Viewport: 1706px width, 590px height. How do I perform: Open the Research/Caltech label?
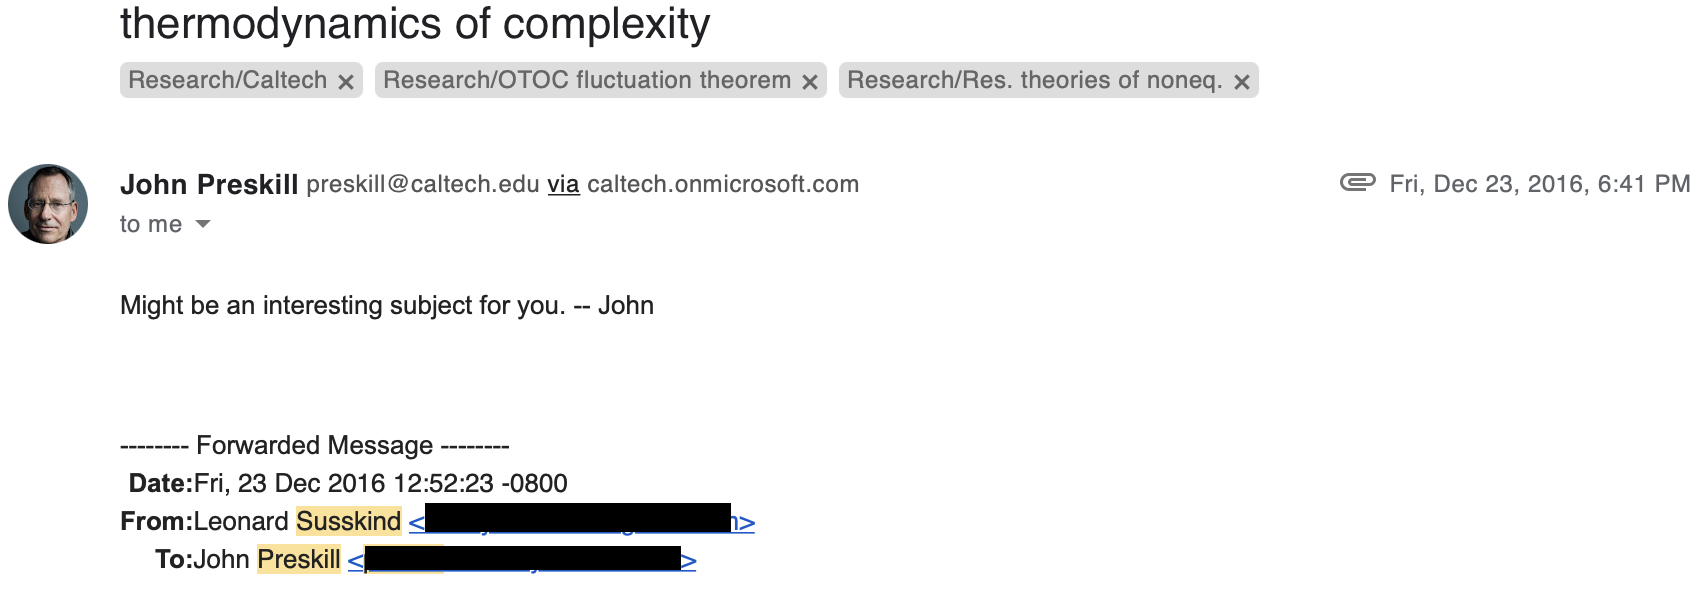(228, 80)
